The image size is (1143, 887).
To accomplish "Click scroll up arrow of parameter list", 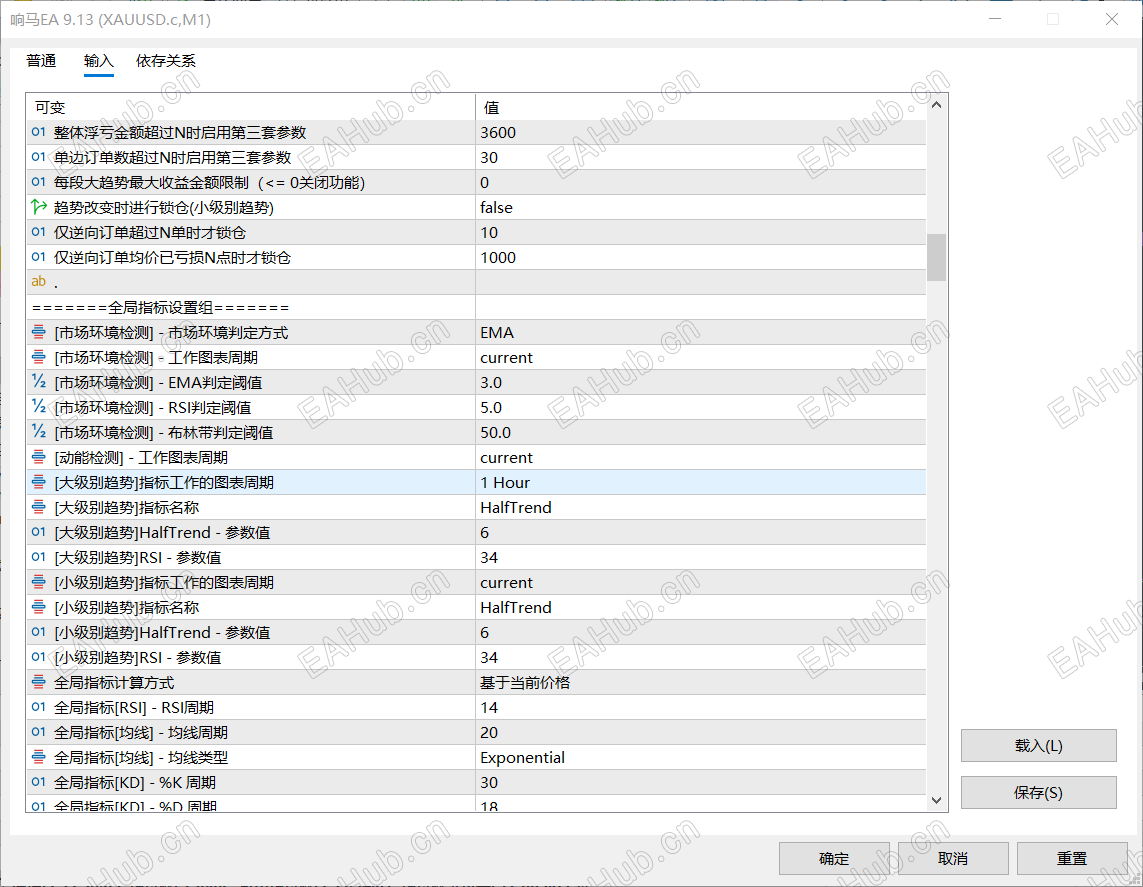I will coord(937,106).
